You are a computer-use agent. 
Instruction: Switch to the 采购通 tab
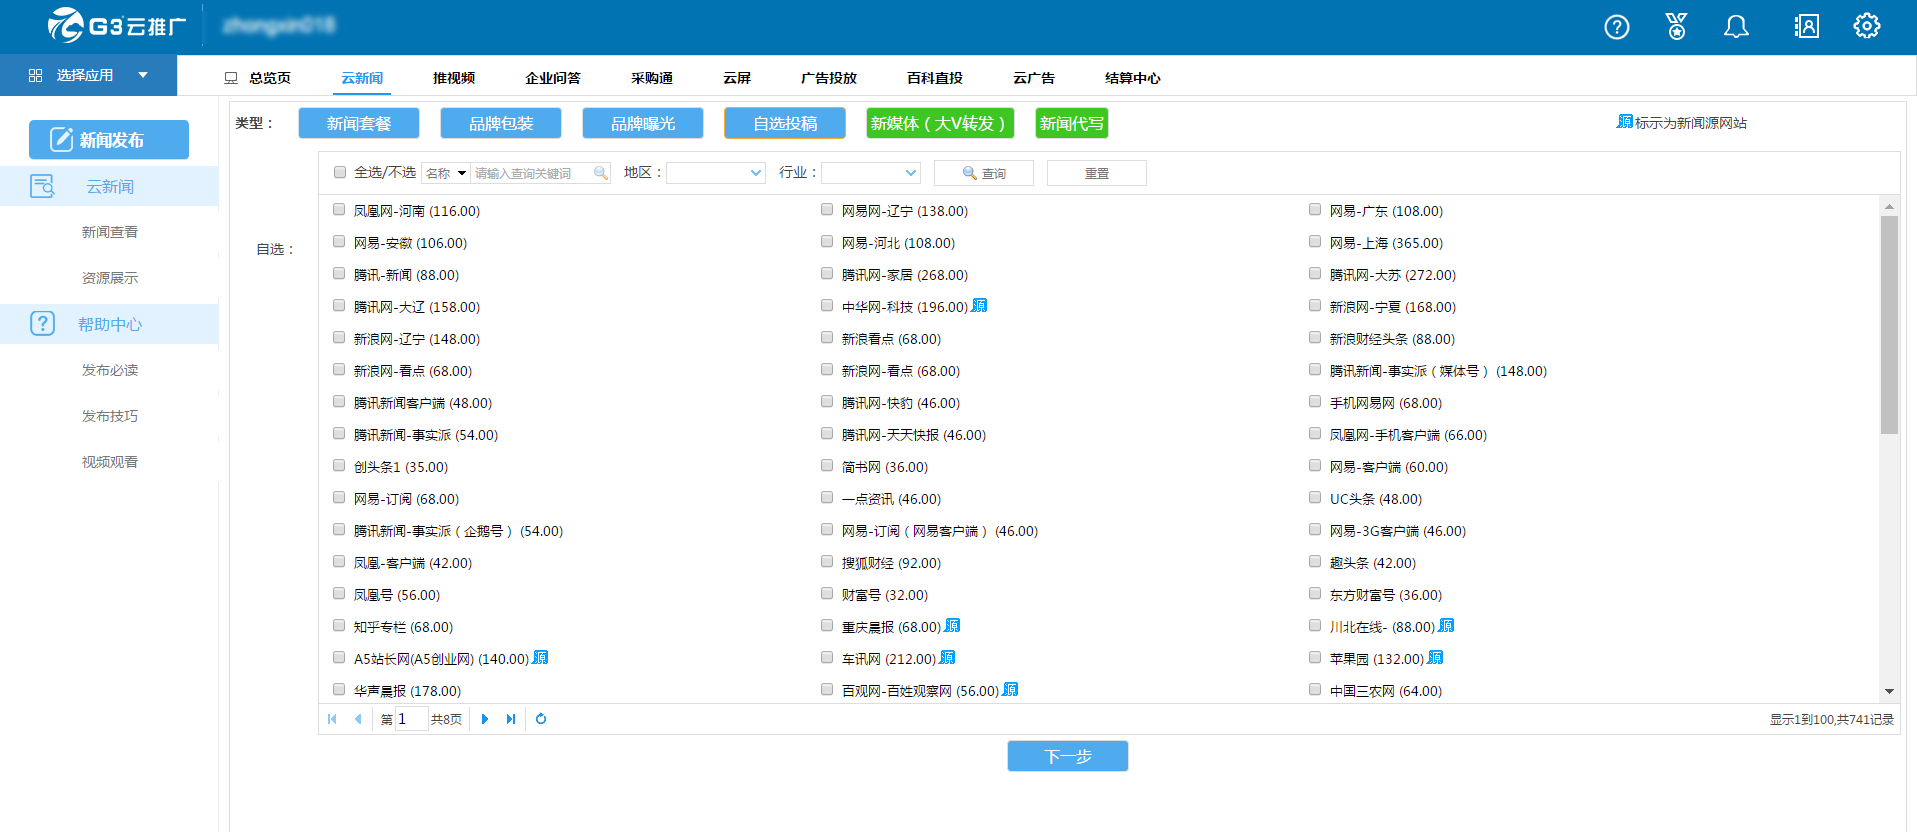[x=652, y=78]
